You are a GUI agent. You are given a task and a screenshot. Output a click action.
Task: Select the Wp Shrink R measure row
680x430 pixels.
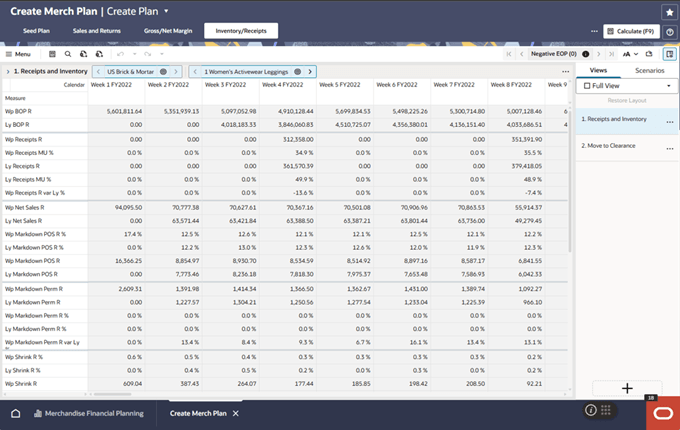click(45, 384)
